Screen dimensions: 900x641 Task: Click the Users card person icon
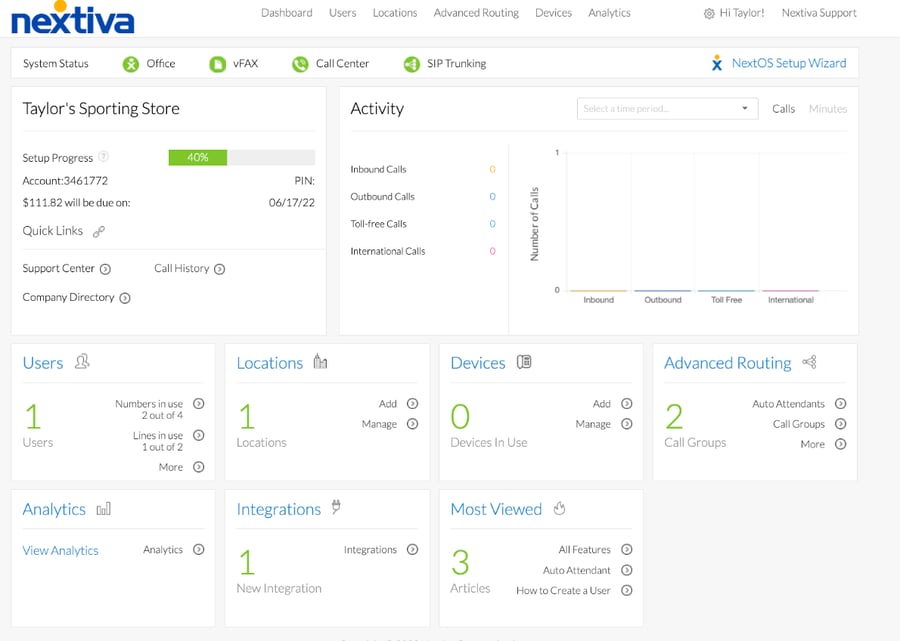click(x=82, y=362)
